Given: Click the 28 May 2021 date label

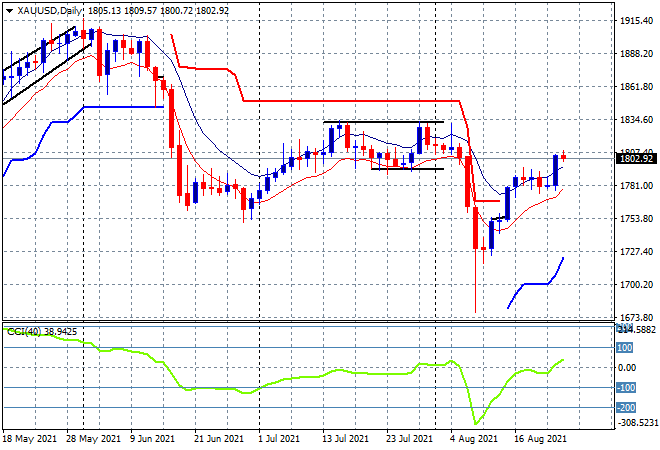Looking at the screenshot, I should tap(93, 439).
